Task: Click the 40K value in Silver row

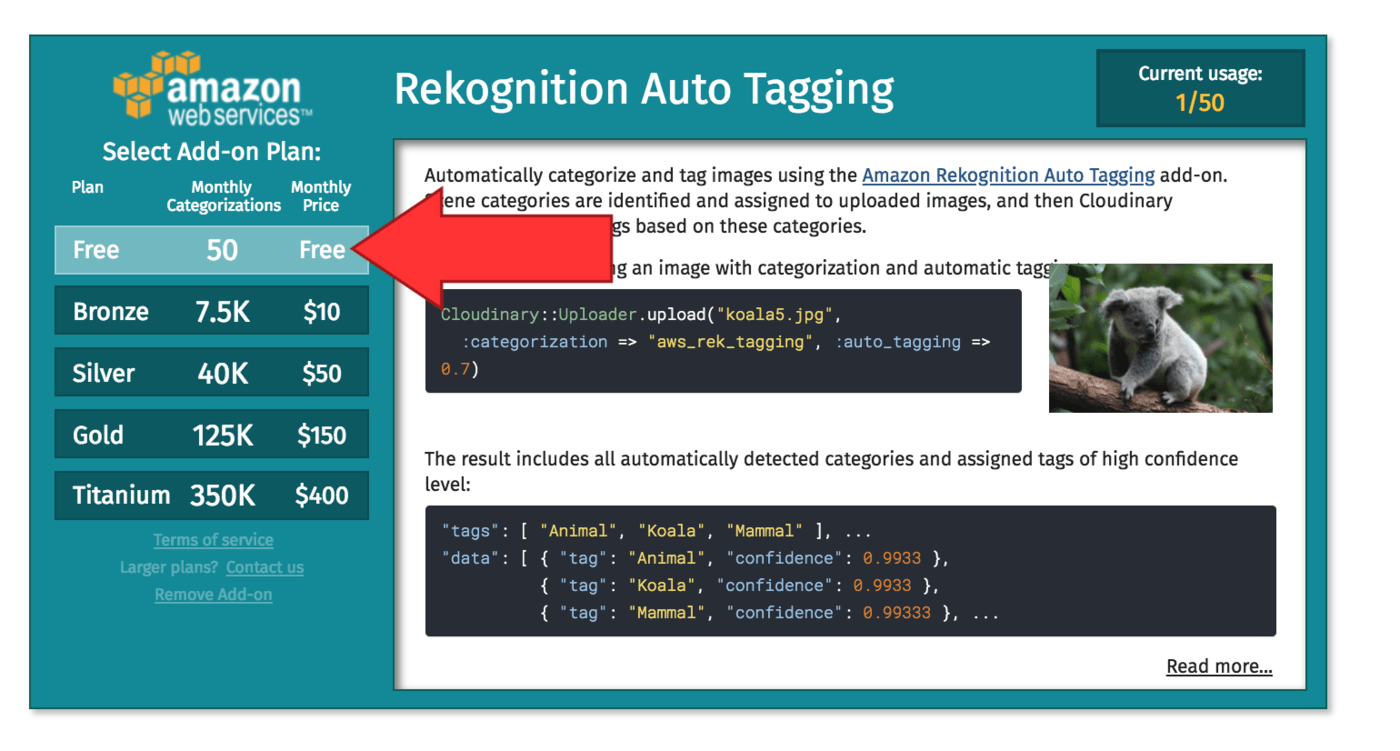Action: [x=222, y=374]
